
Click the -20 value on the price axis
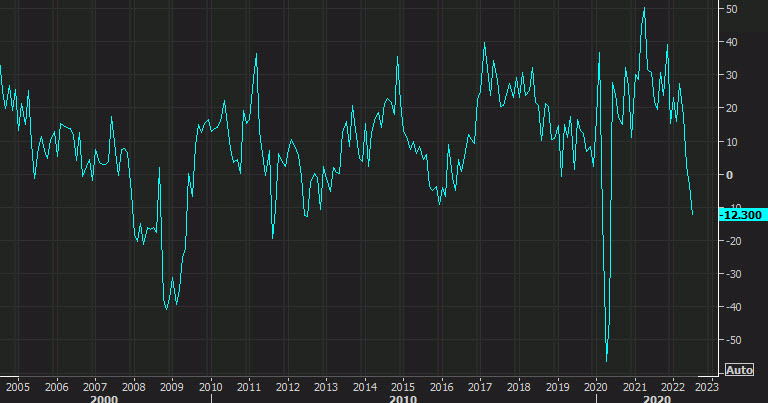point(733,241)
